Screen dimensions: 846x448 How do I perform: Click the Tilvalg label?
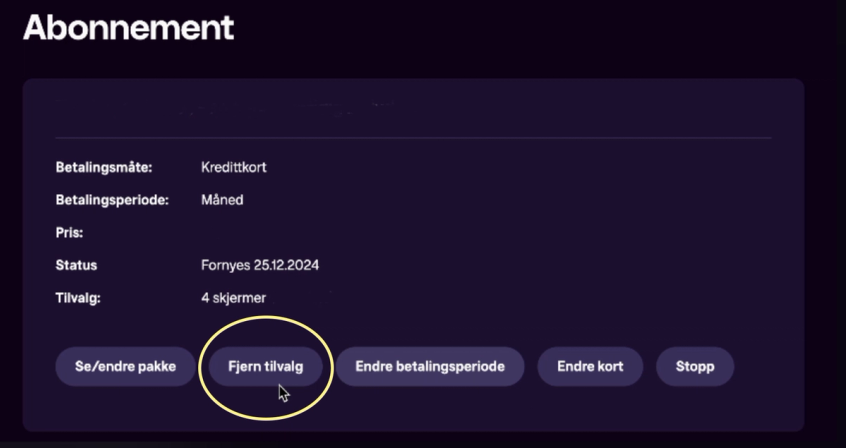coord(78,298)
